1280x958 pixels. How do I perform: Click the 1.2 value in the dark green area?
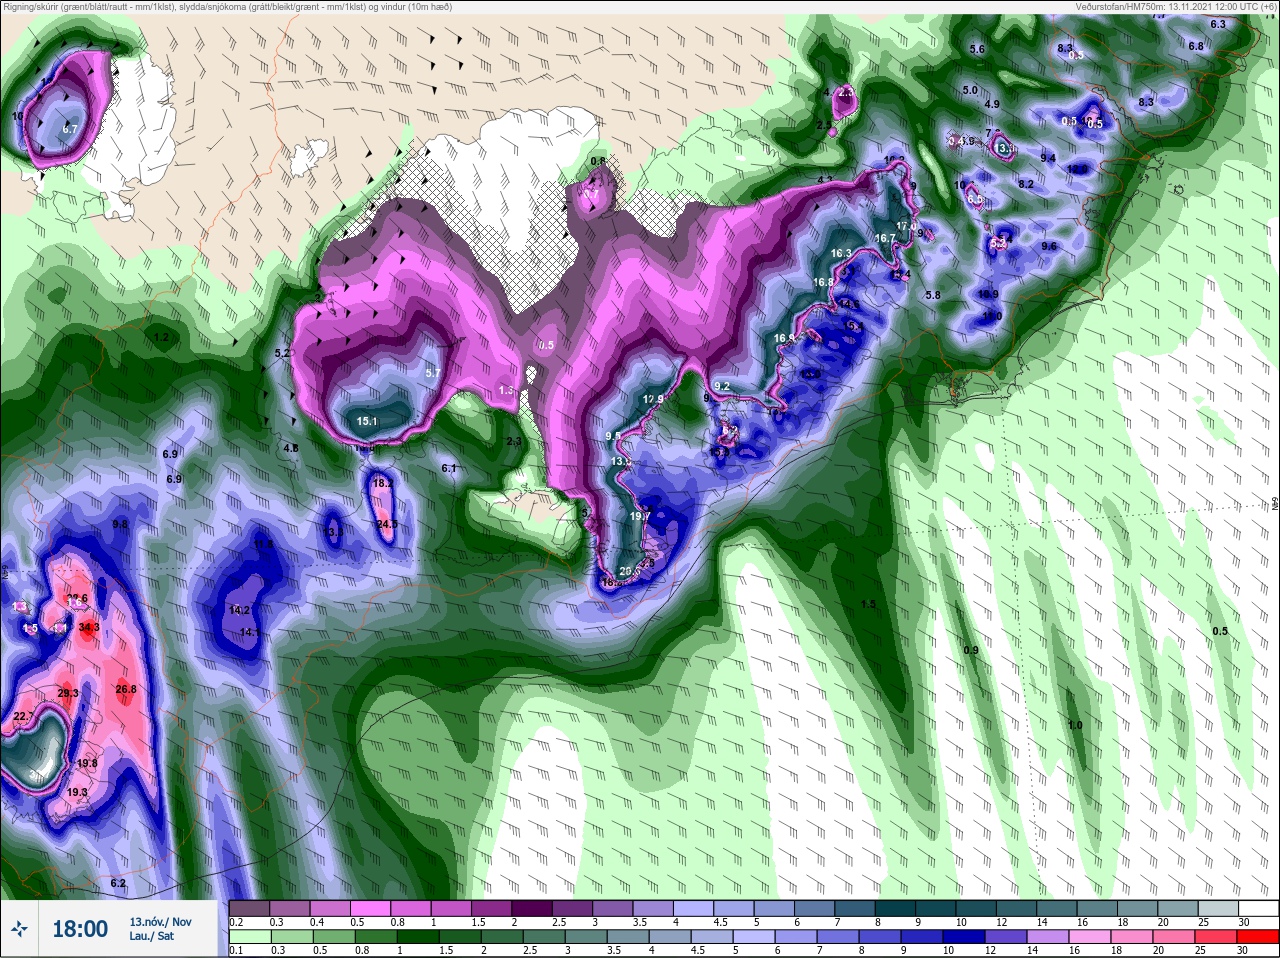pyautogui.click(x=161, y=337)
